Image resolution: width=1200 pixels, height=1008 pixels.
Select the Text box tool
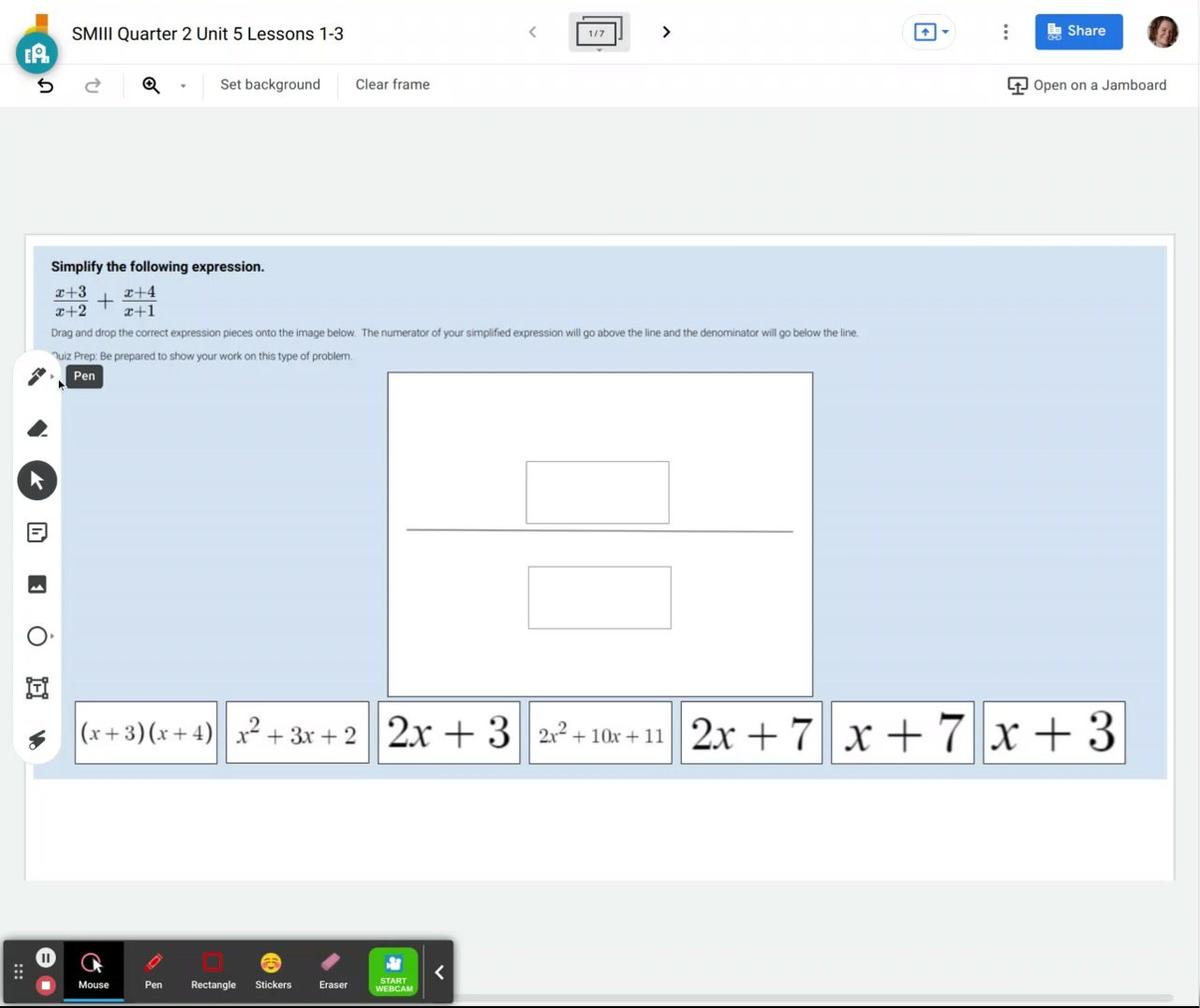click(37, 688)
